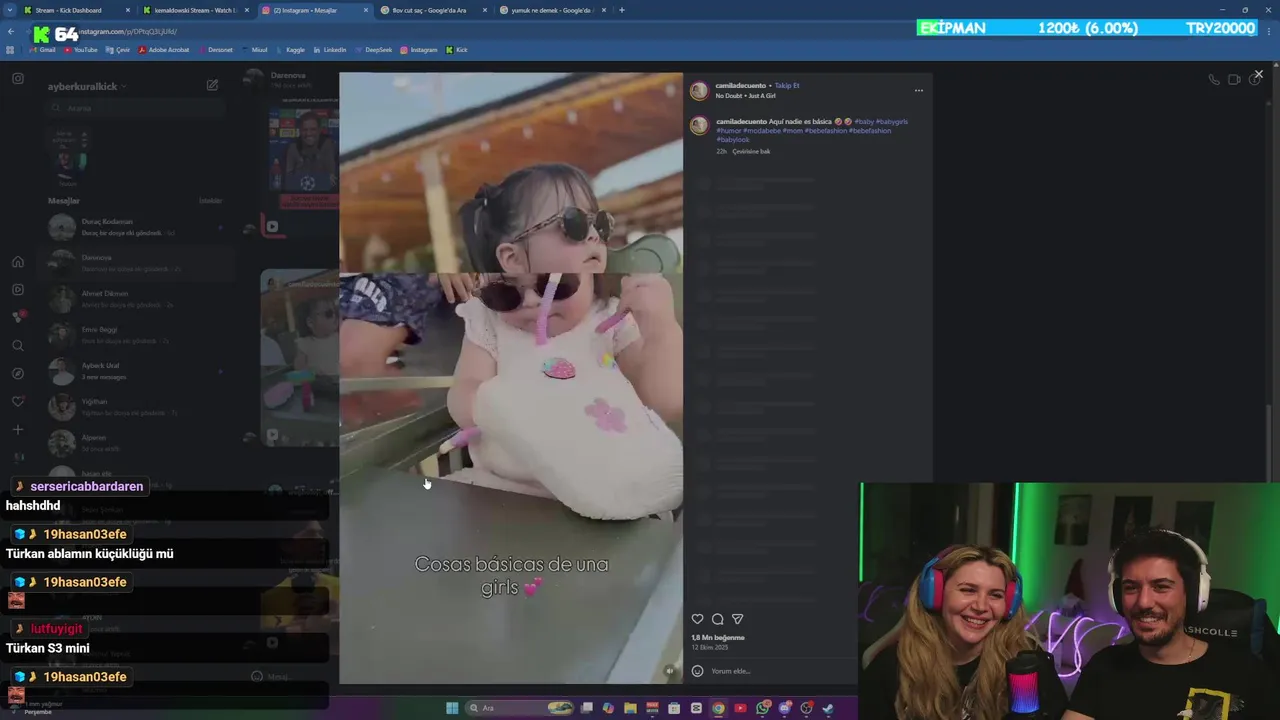Open the Reels sidebar icon
Viewport: 1280px width, 720px height.
18,289
